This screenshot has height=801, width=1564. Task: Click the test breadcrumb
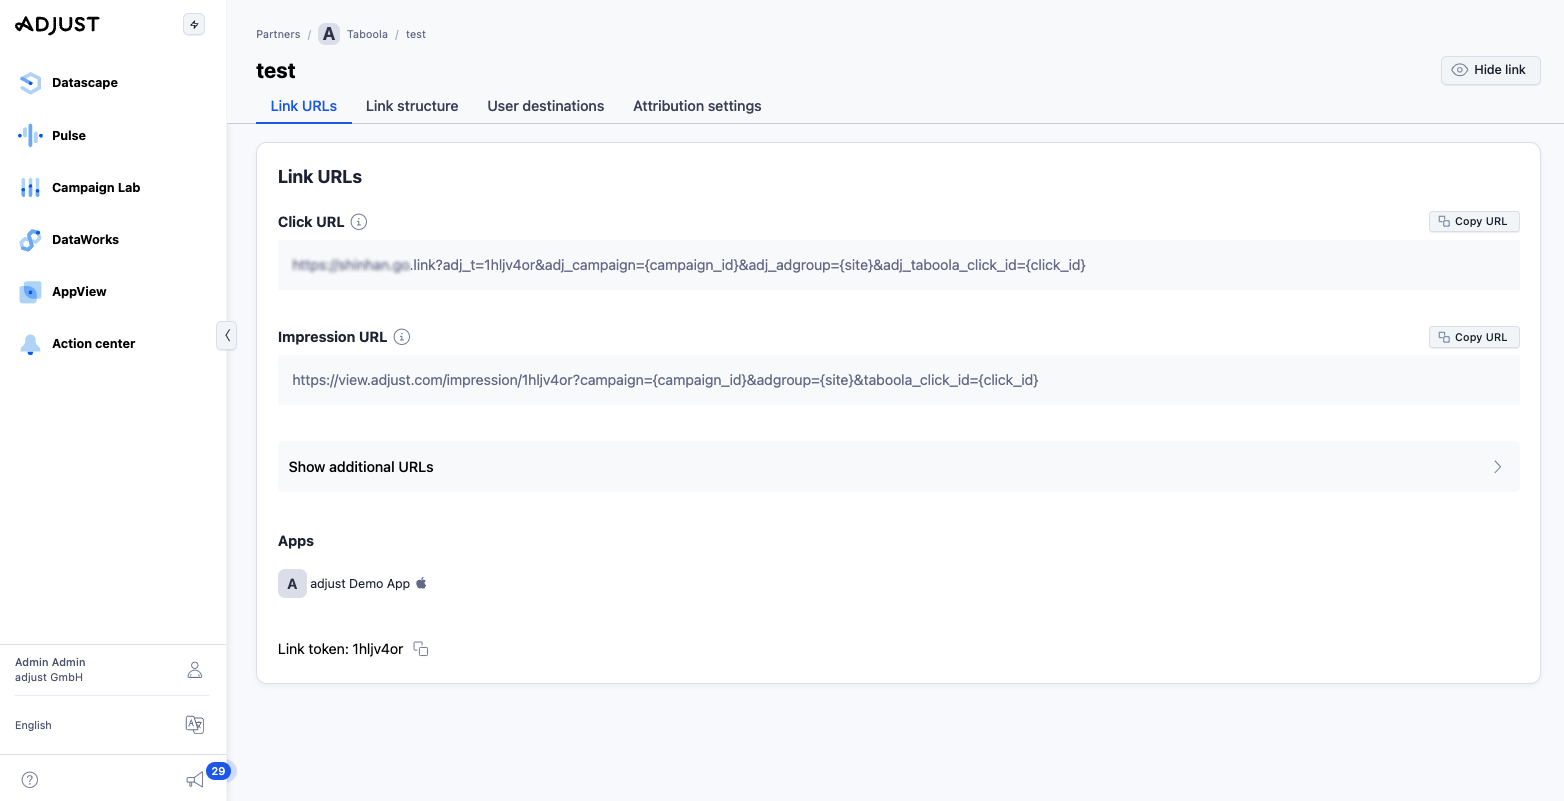[416, 34]
